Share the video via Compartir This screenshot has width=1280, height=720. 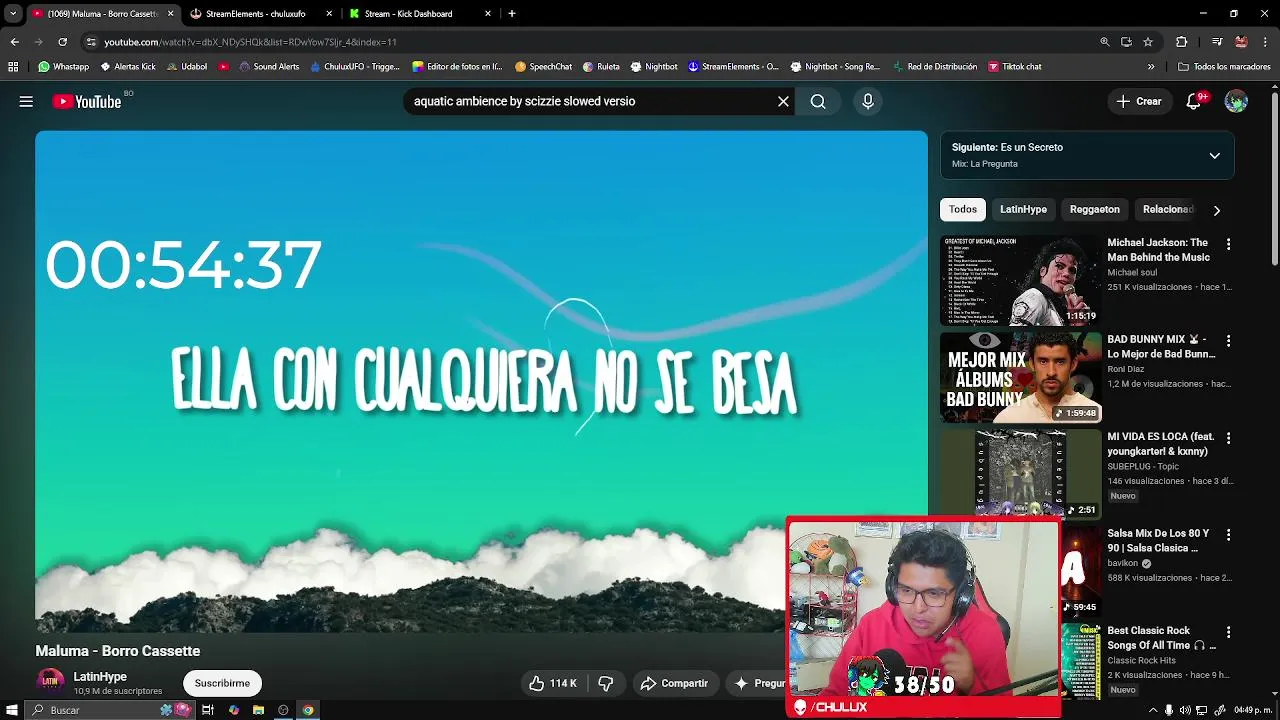(674, 683)
